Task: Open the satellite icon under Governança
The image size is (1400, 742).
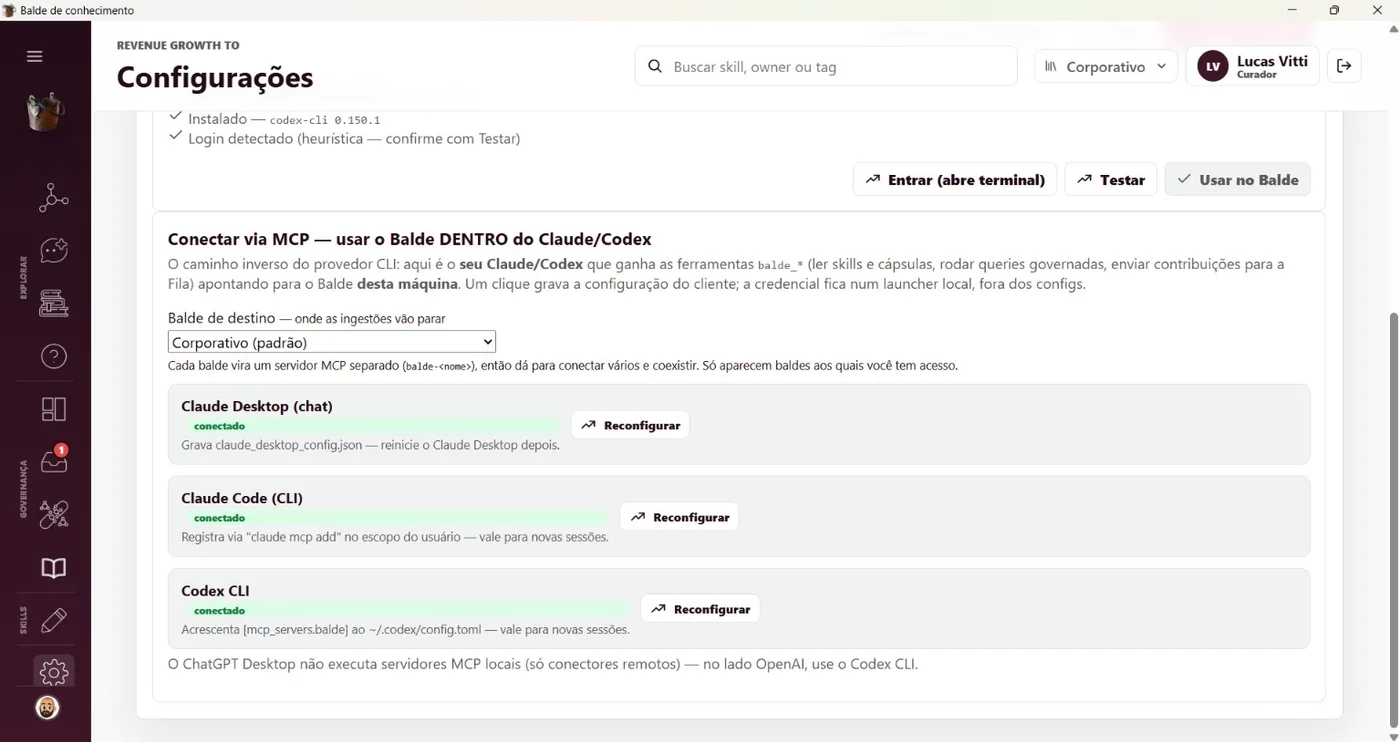Action: pos(53,515)
